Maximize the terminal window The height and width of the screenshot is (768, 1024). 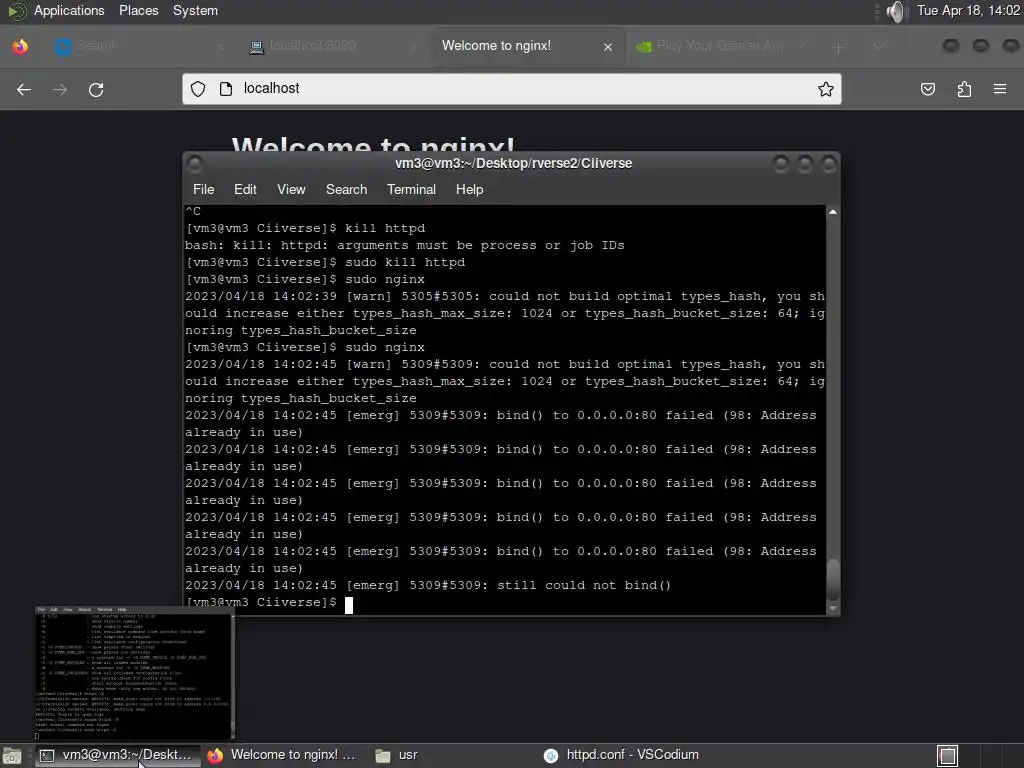[x=805, y=163]
